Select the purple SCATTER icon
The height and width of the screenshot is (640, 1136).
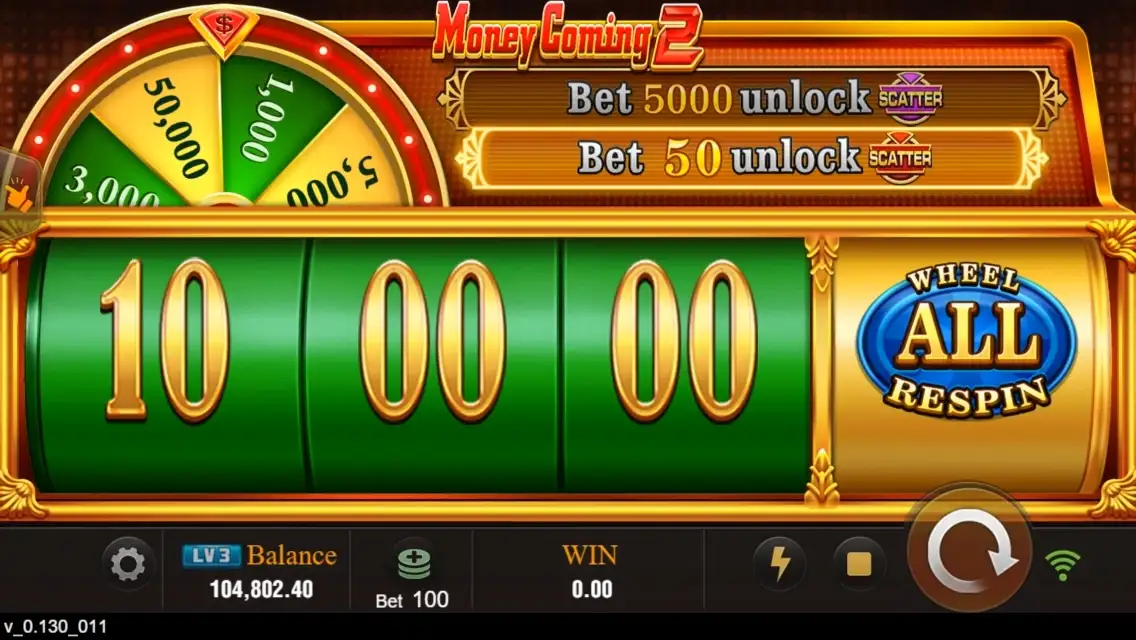(x=911, y=99)
